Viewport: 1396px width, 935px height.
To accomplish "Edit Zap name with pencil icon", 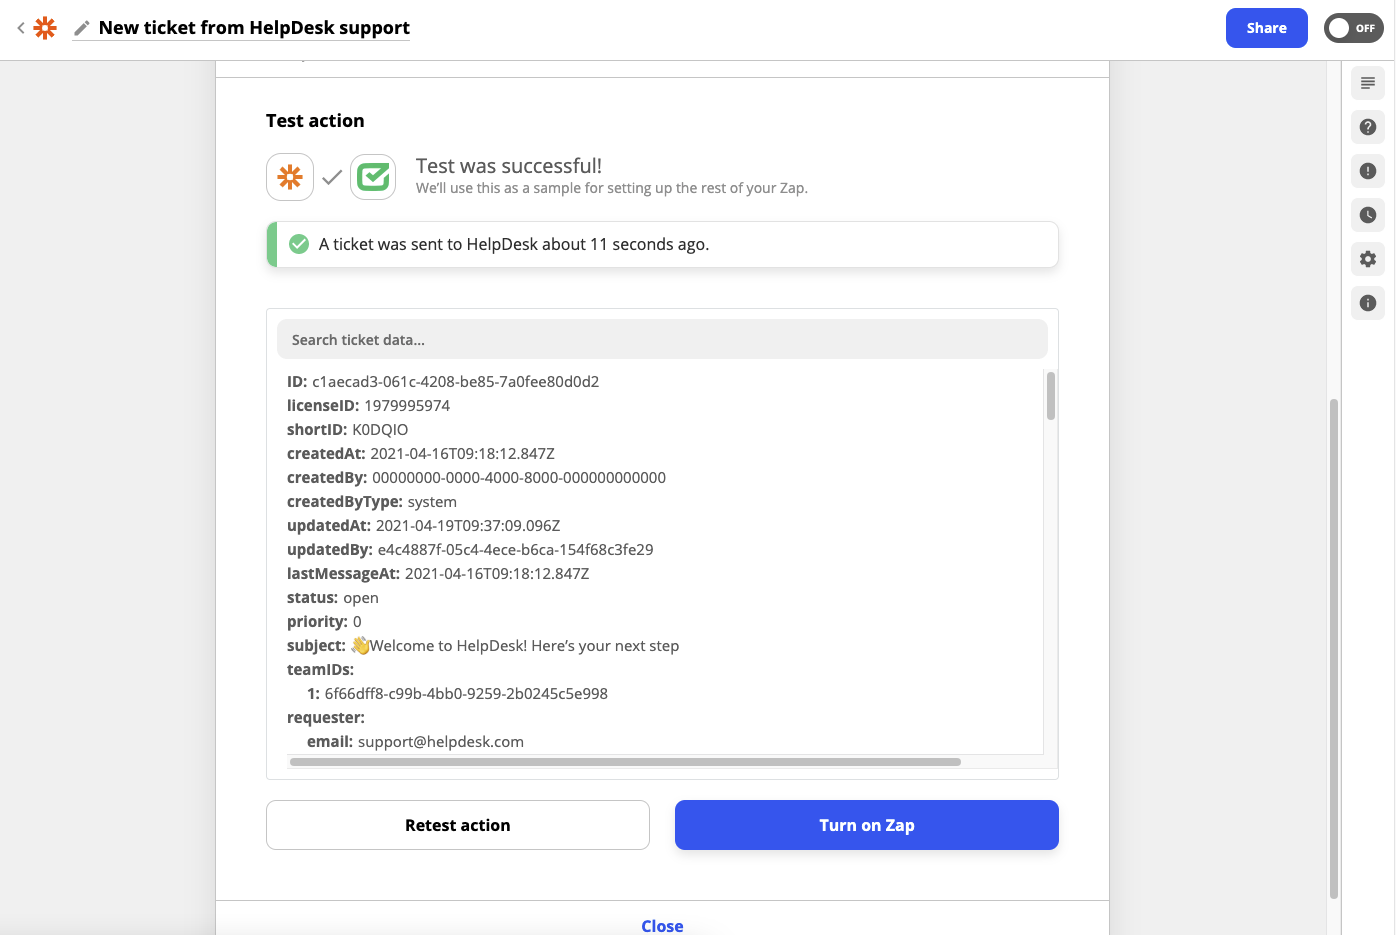I will (x=82, y=28).
